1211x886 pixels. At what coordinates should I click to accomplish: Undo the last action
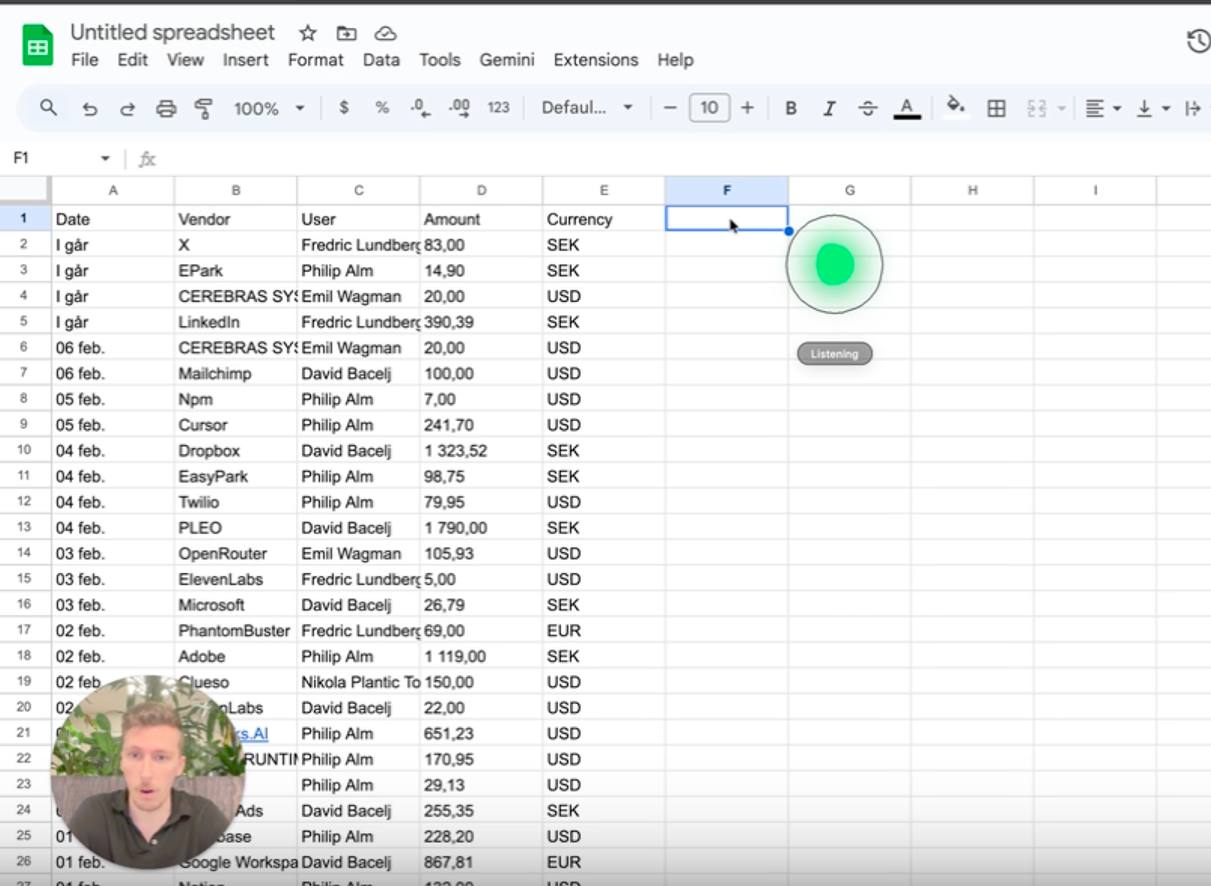(90, 109)
